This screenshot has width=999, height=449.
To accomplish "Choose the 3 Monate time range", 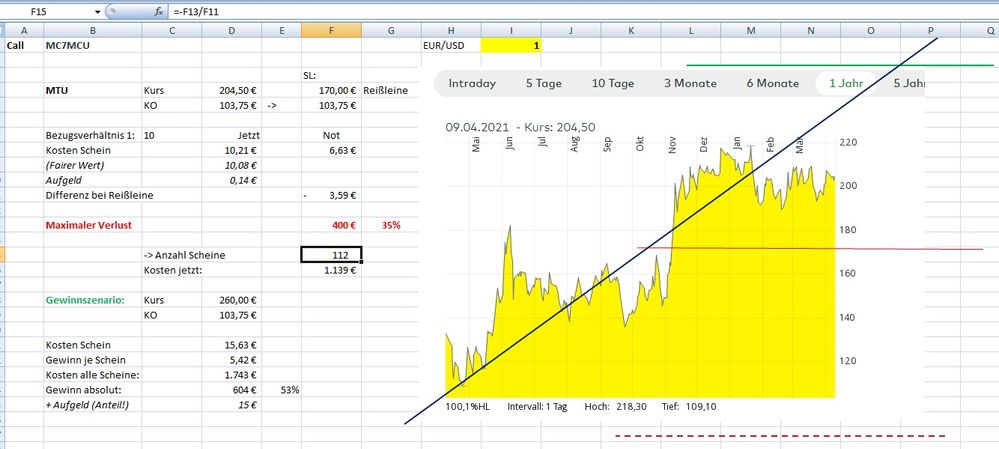I will tap(690, 83).
